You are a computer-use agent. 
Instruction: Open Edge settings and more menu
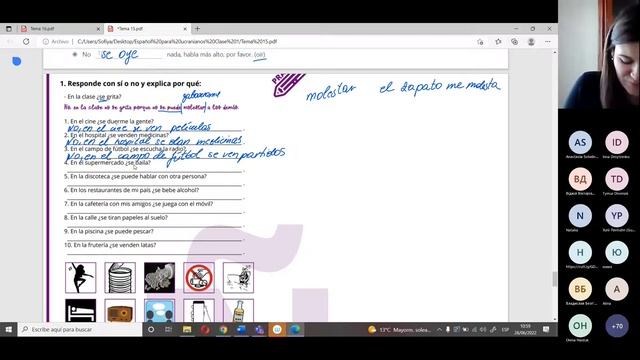click(548, 42)
